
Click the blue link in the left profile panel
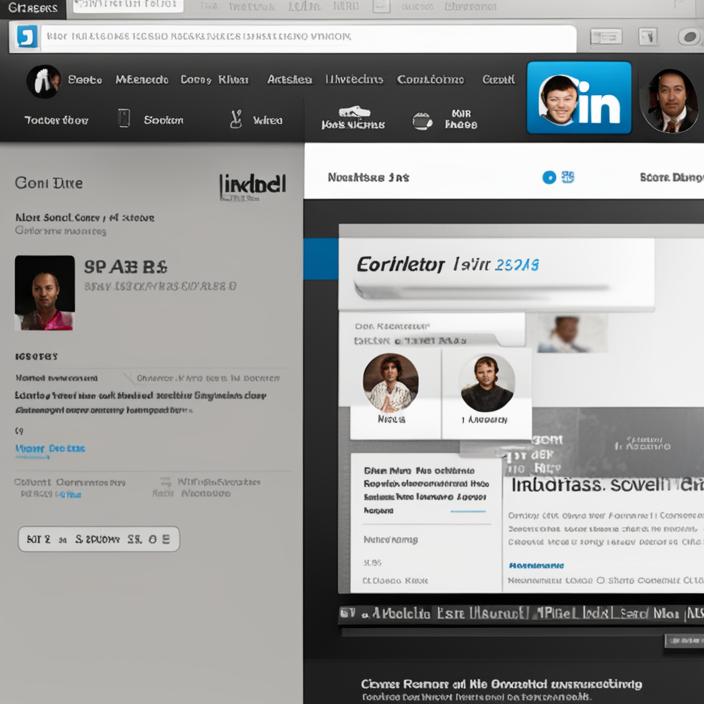[x=50, y=449]
